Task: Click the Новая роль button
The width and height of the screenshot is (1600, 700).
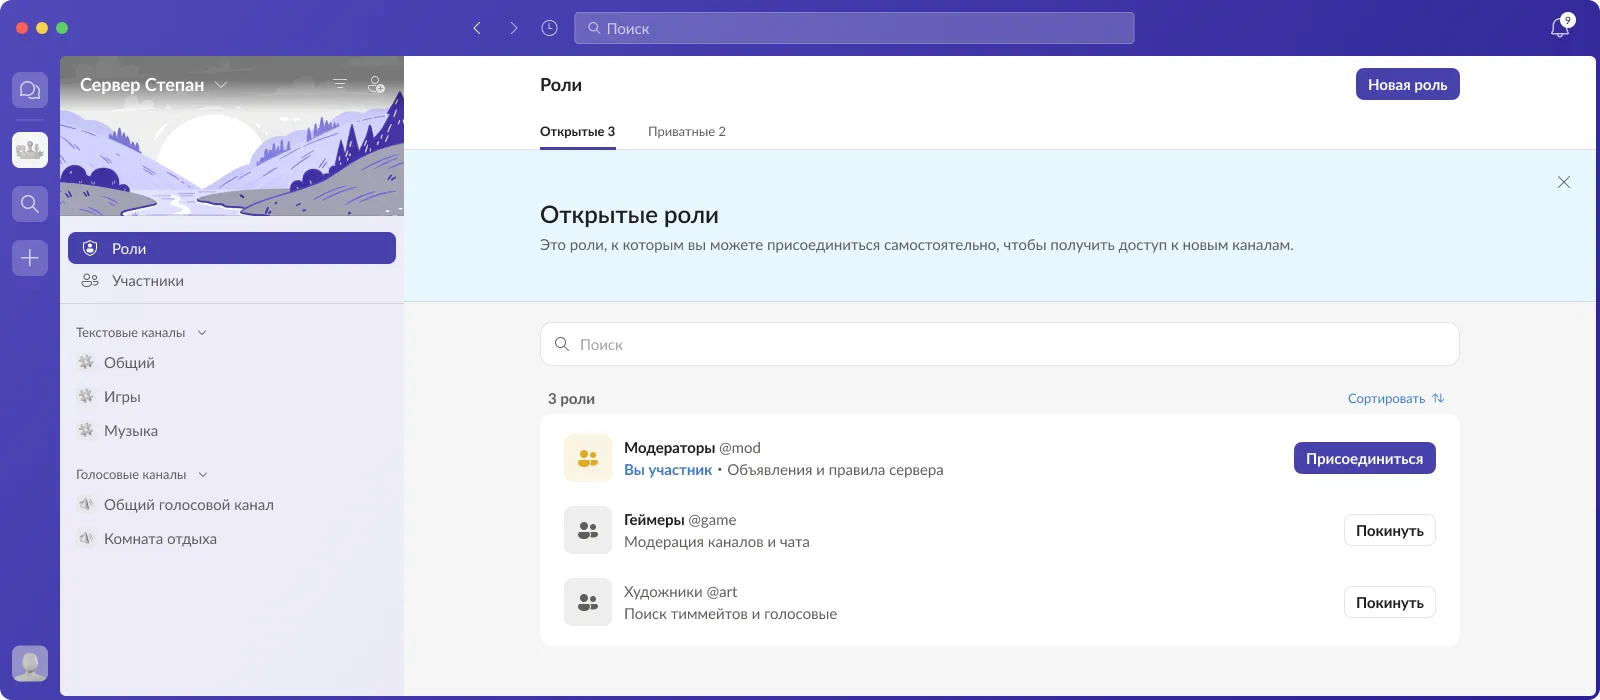Action: coord(1408,84)
